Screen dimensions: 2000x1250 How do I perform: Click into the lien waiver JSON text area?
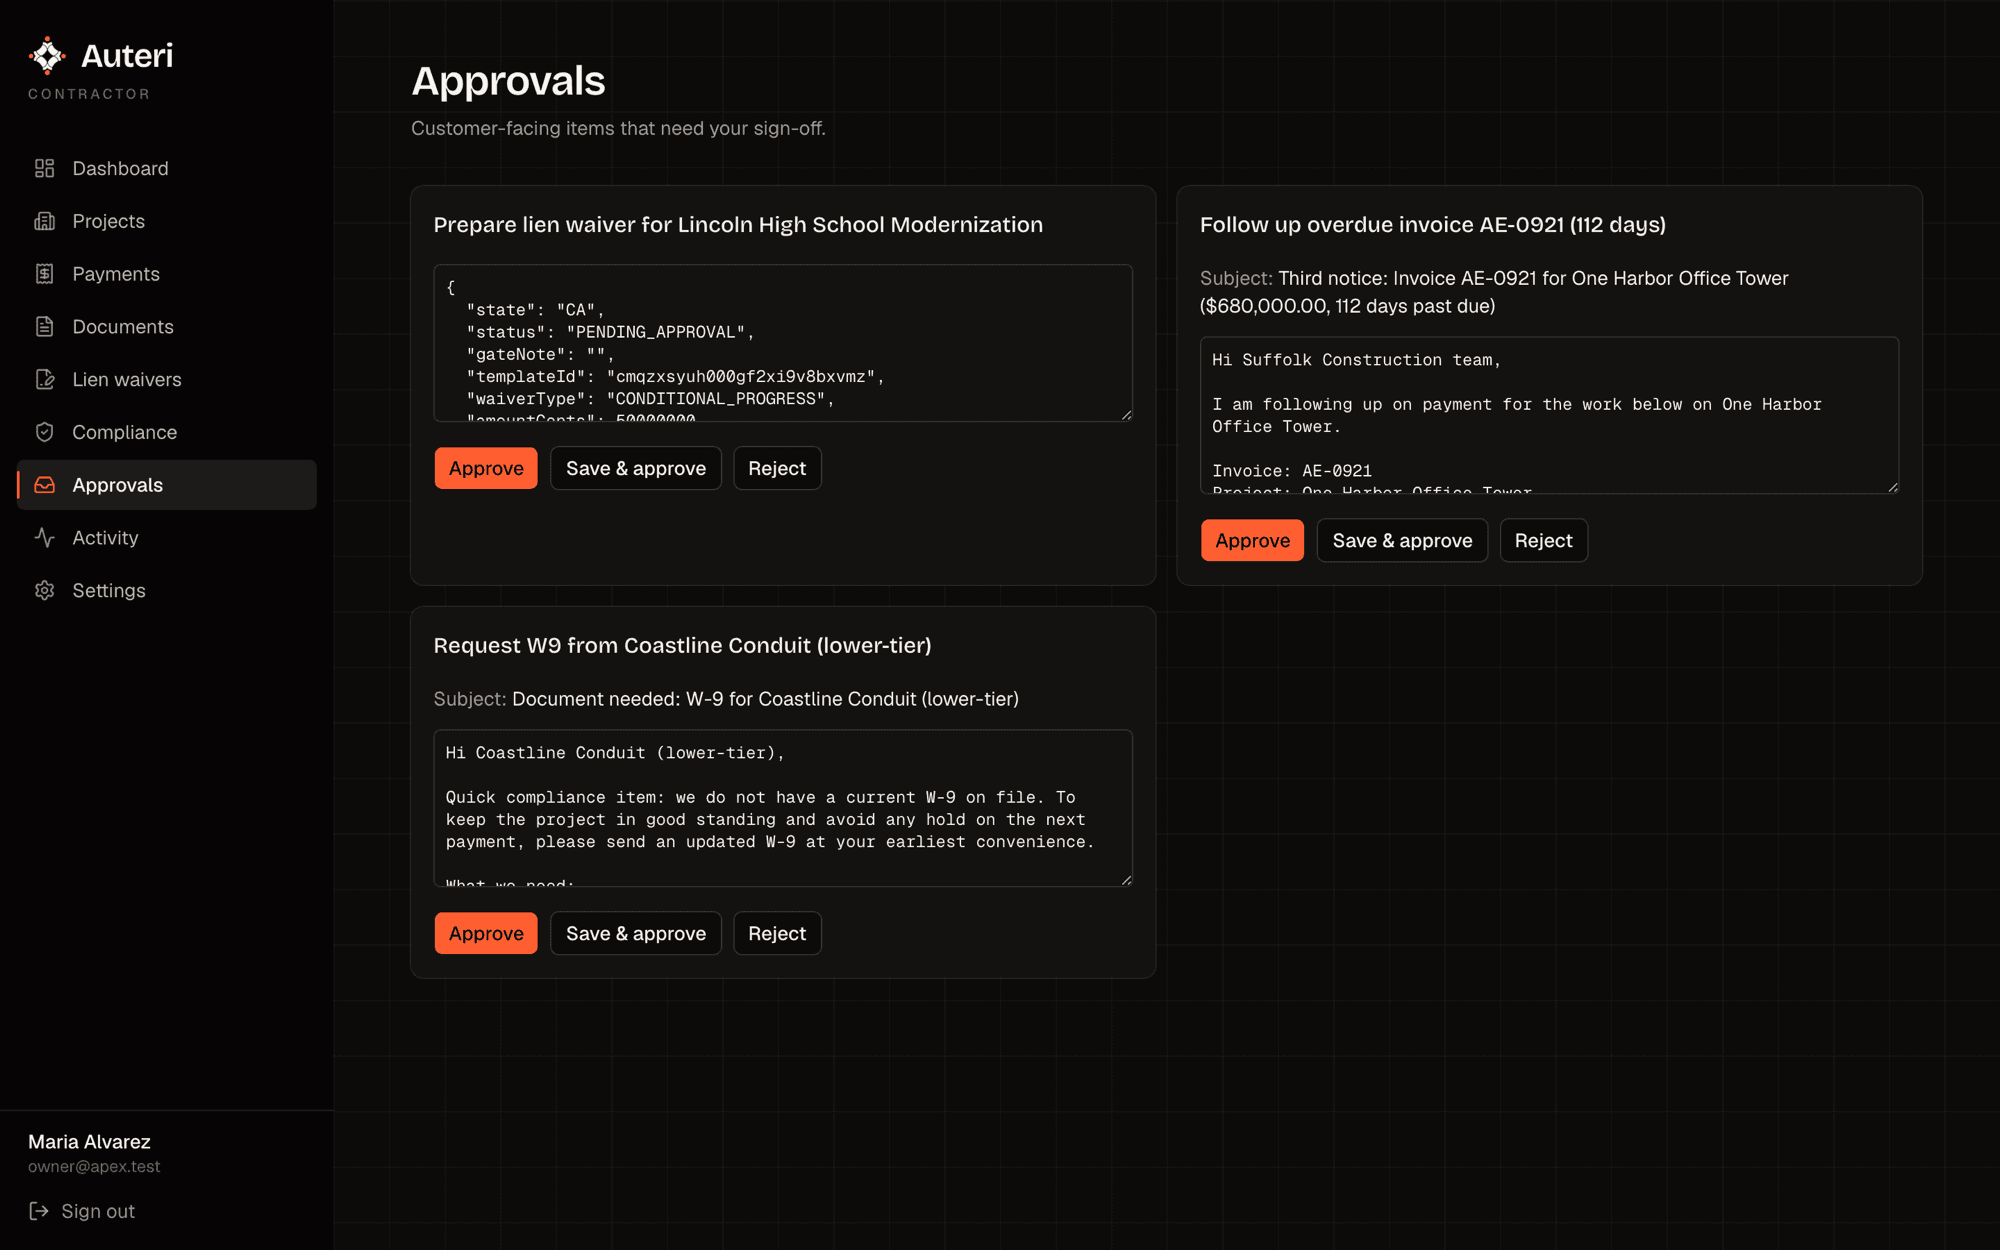783,343
